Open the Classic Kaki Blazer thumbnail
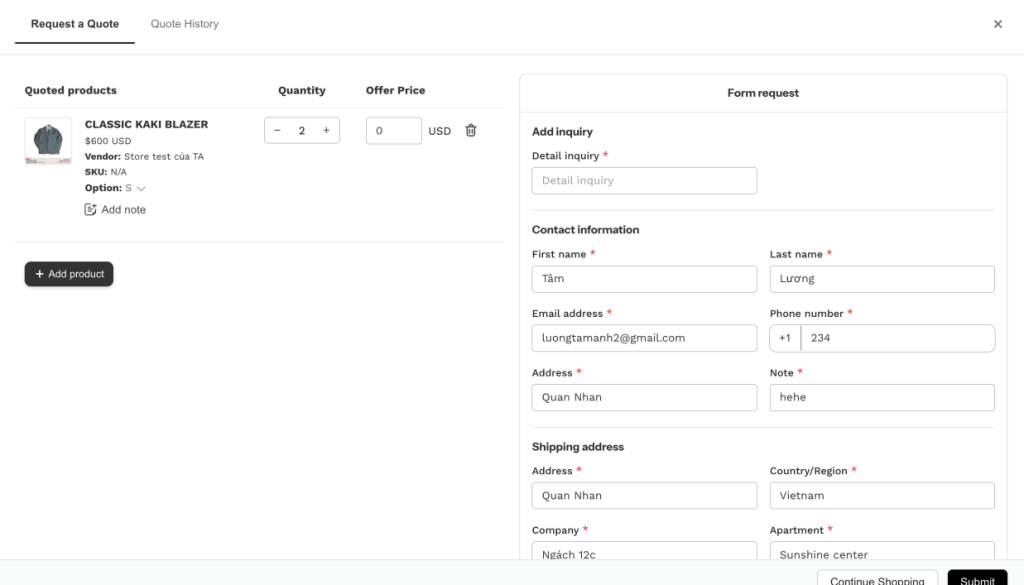The width and height of the screenshot is (1024, 585). (48, 141)
